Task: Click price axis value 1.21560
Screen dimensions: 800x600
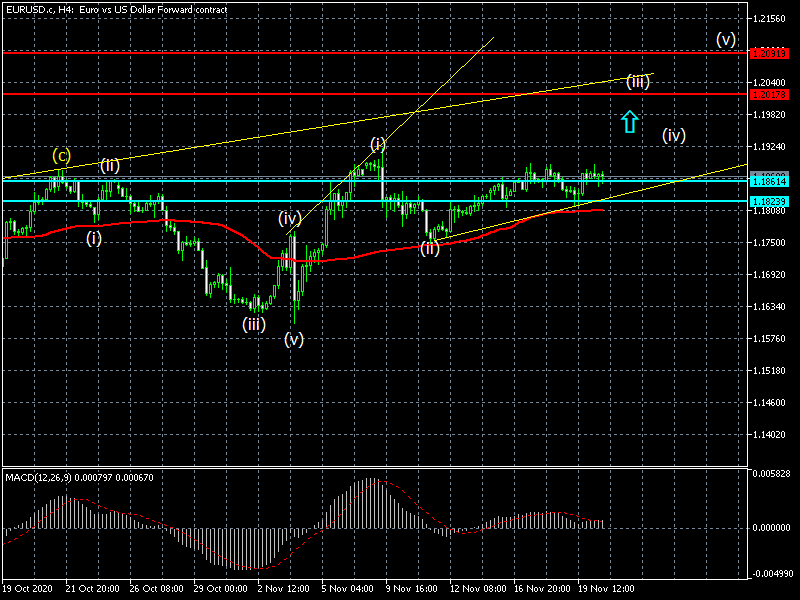Action: (769, 19)
